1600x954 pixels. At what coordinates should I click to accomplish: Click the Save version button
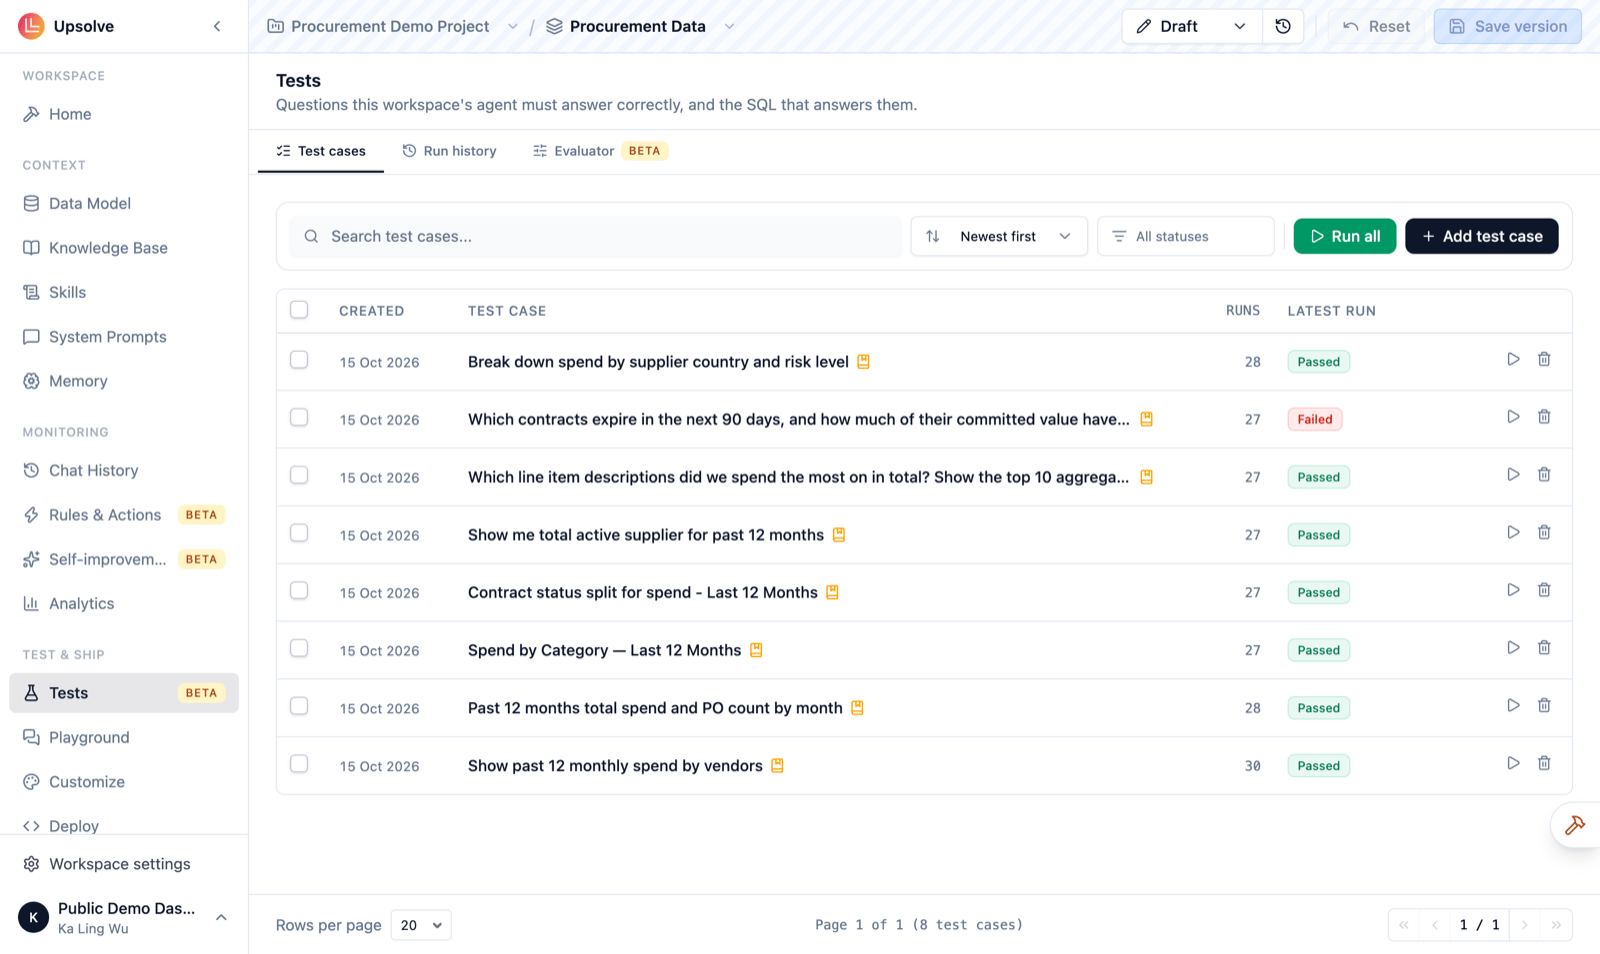click(x=1507, y=26)
